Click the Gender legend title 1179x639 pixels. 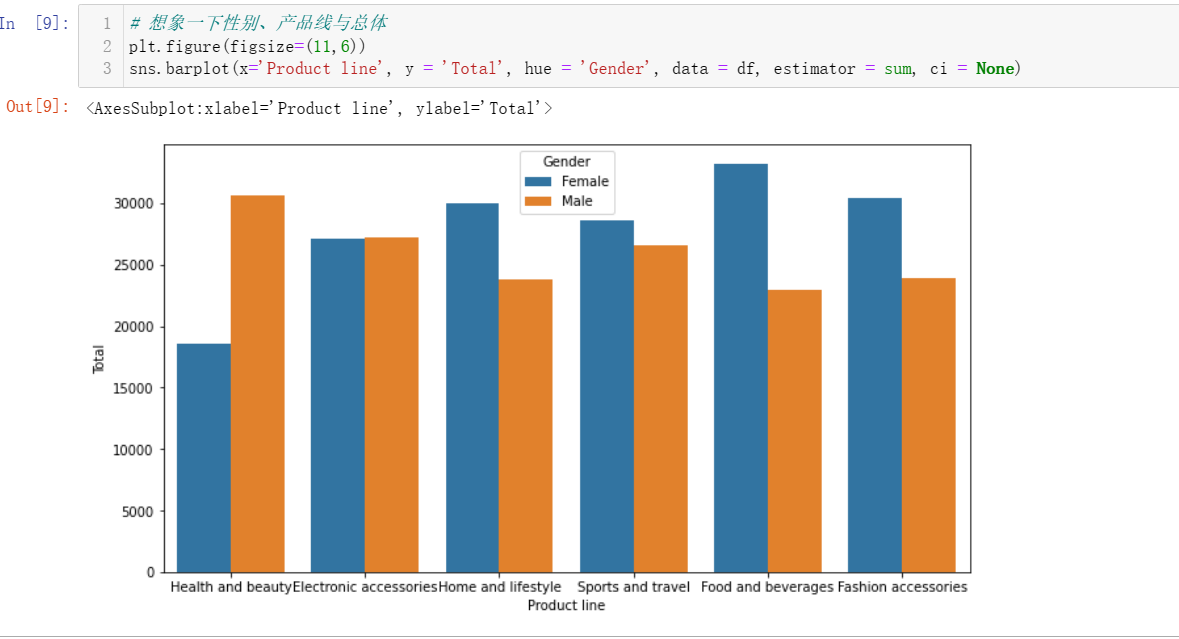point(566,162)
